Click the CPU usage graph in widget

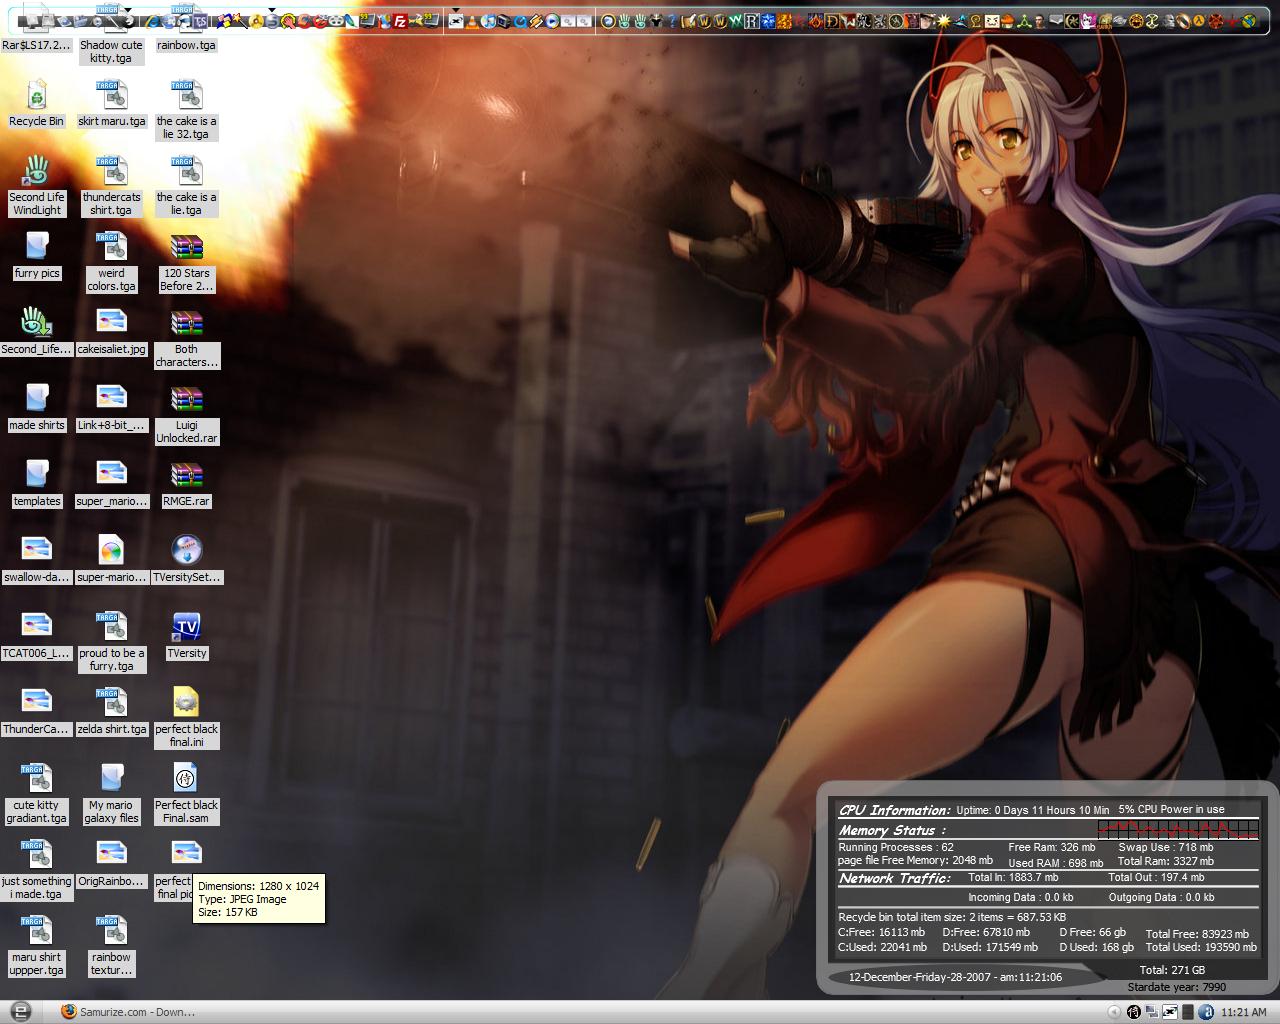(1178, 829)
